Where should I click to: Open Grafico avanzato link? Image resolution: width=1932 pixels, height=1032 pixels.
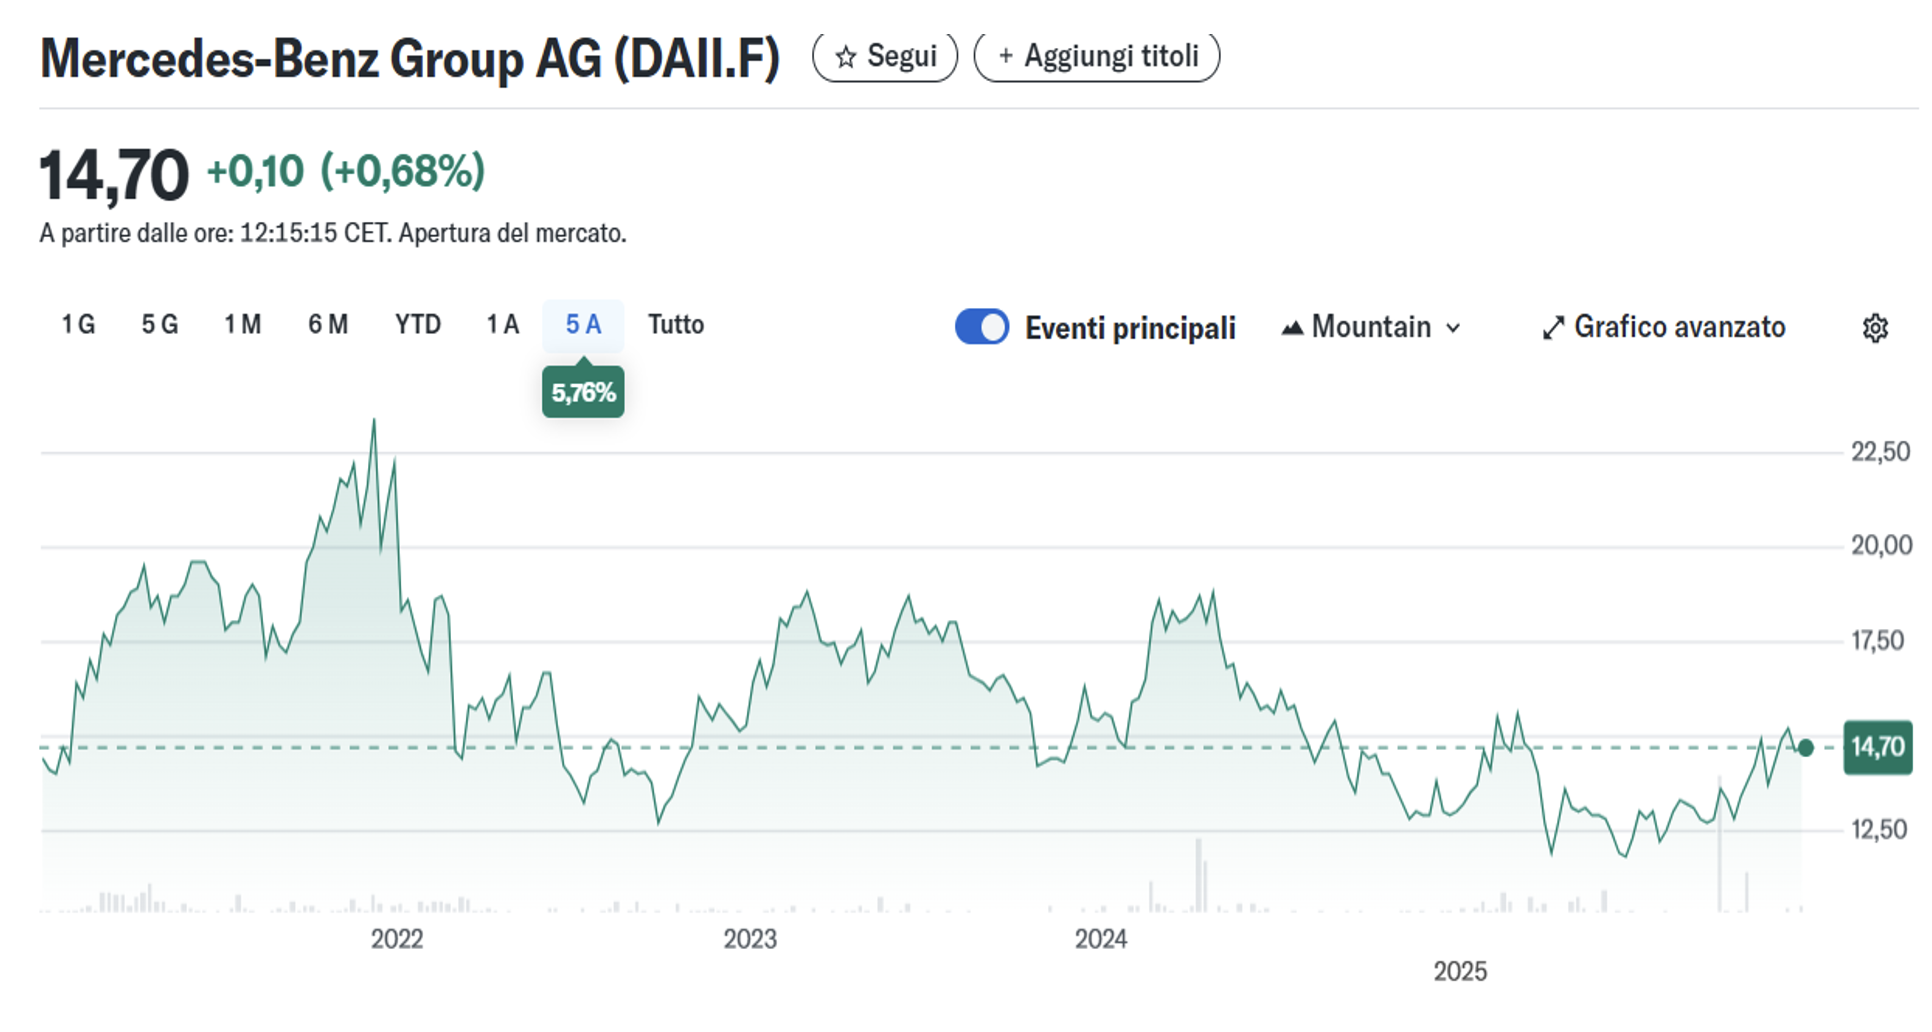coord(1679,327)
